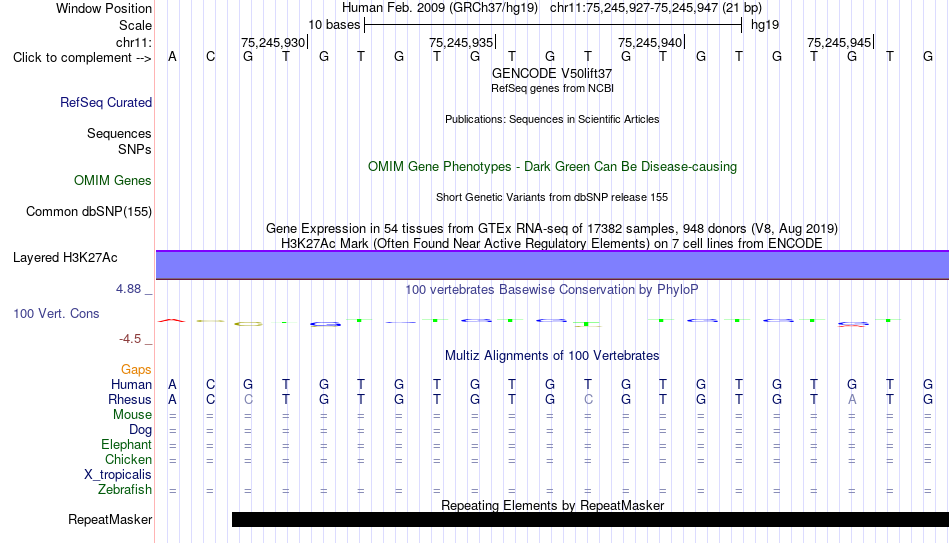Viewport: 950px width, 543px height.
Task: Click the 'Mouse' species label
Action: [133, 415]
